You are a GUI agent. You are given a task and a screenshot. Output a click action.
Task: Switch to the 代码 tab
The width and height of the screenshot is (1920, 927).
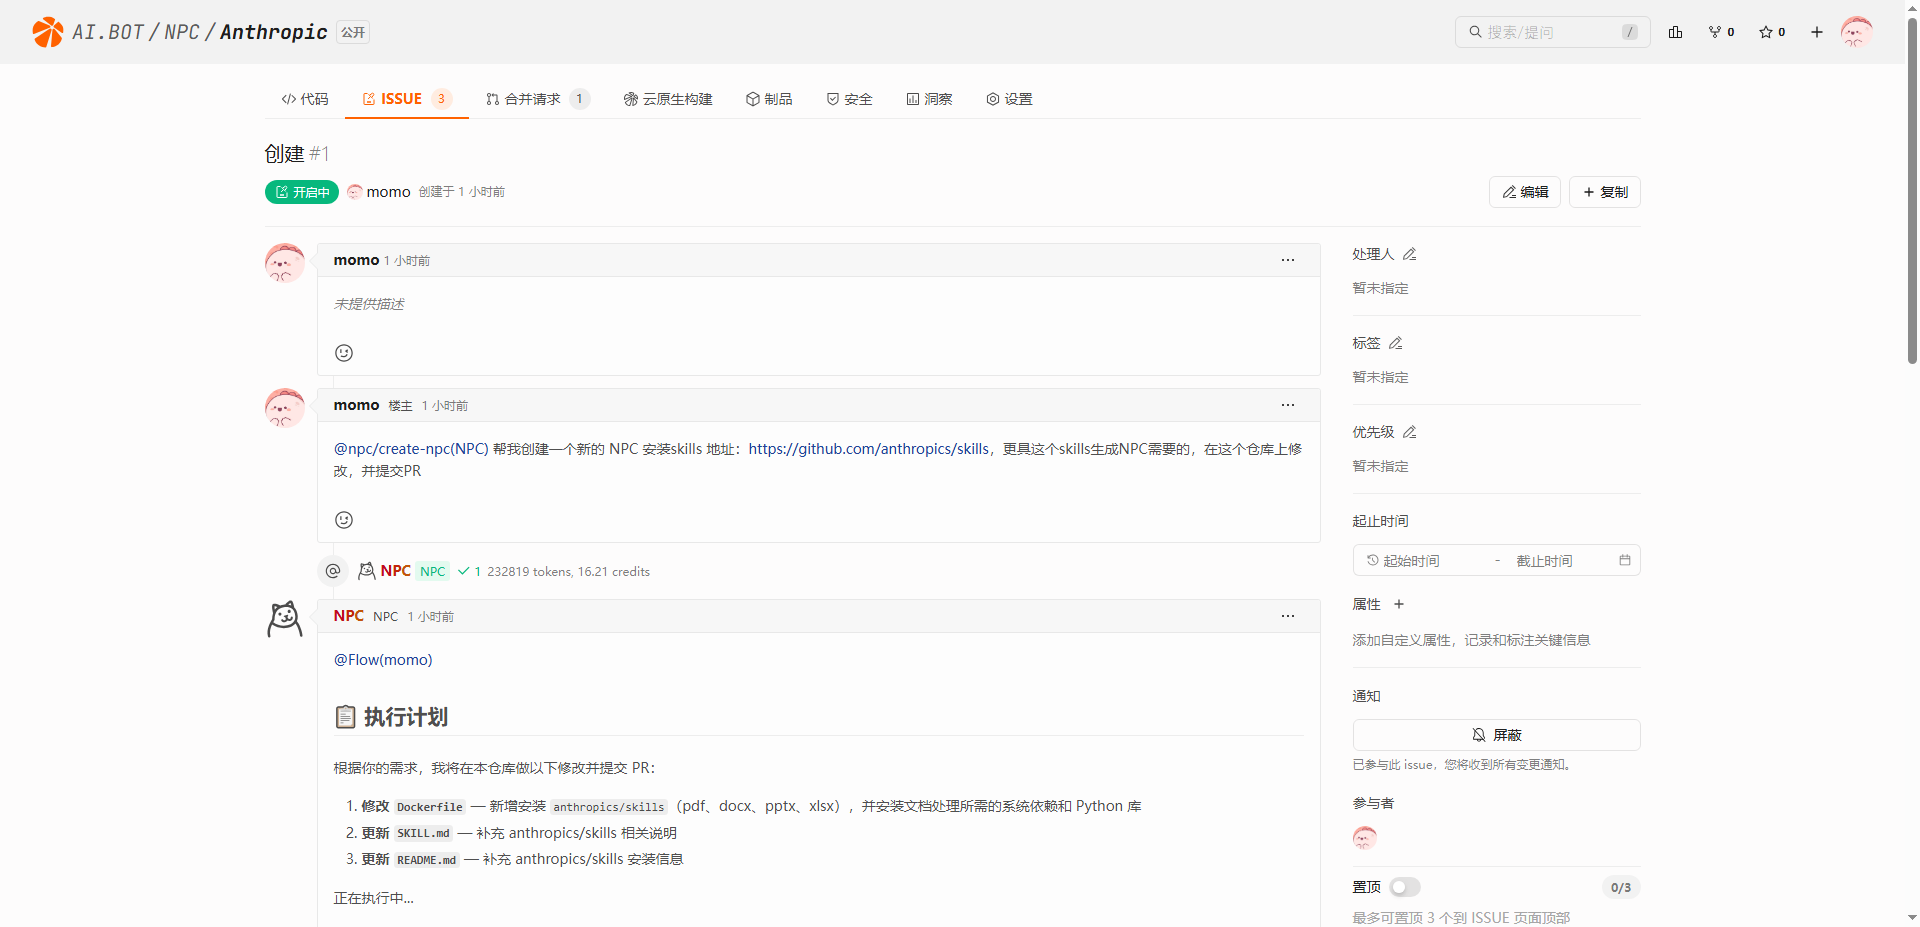click(x=305, y=99)
